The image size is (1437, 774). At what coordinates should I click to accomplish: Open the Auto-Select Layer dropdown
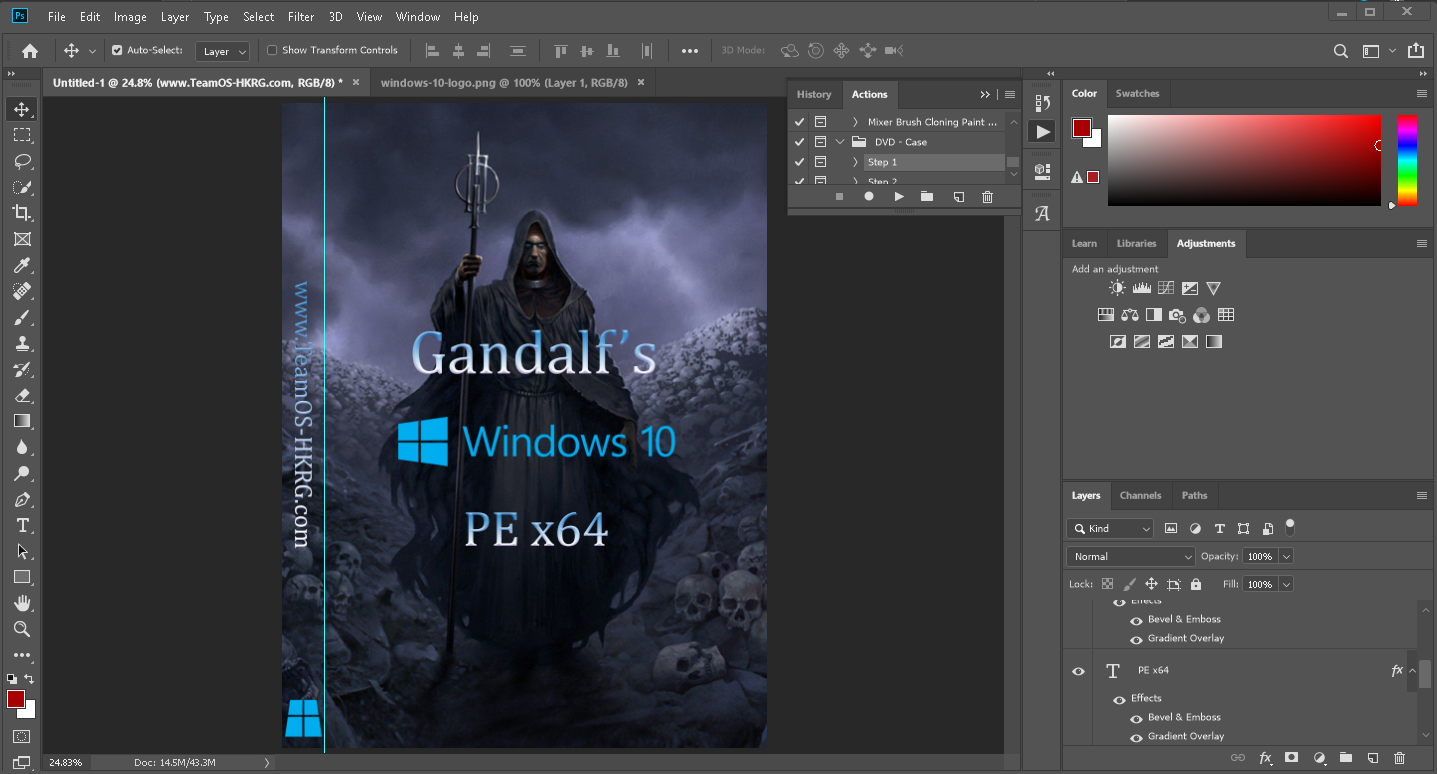(x=222, y=51)
